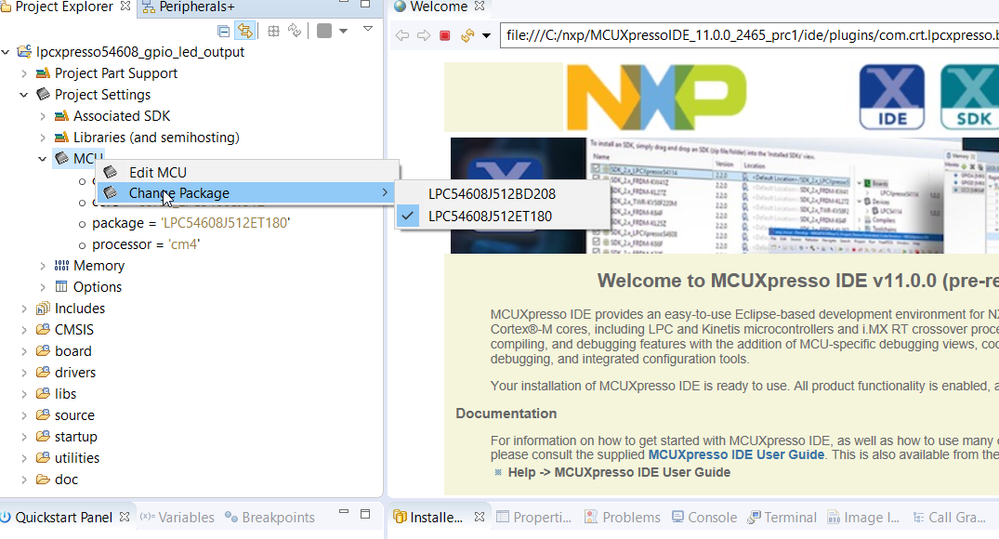
Task: Switch to the Console tab
Action: click(x=705, y=517)
